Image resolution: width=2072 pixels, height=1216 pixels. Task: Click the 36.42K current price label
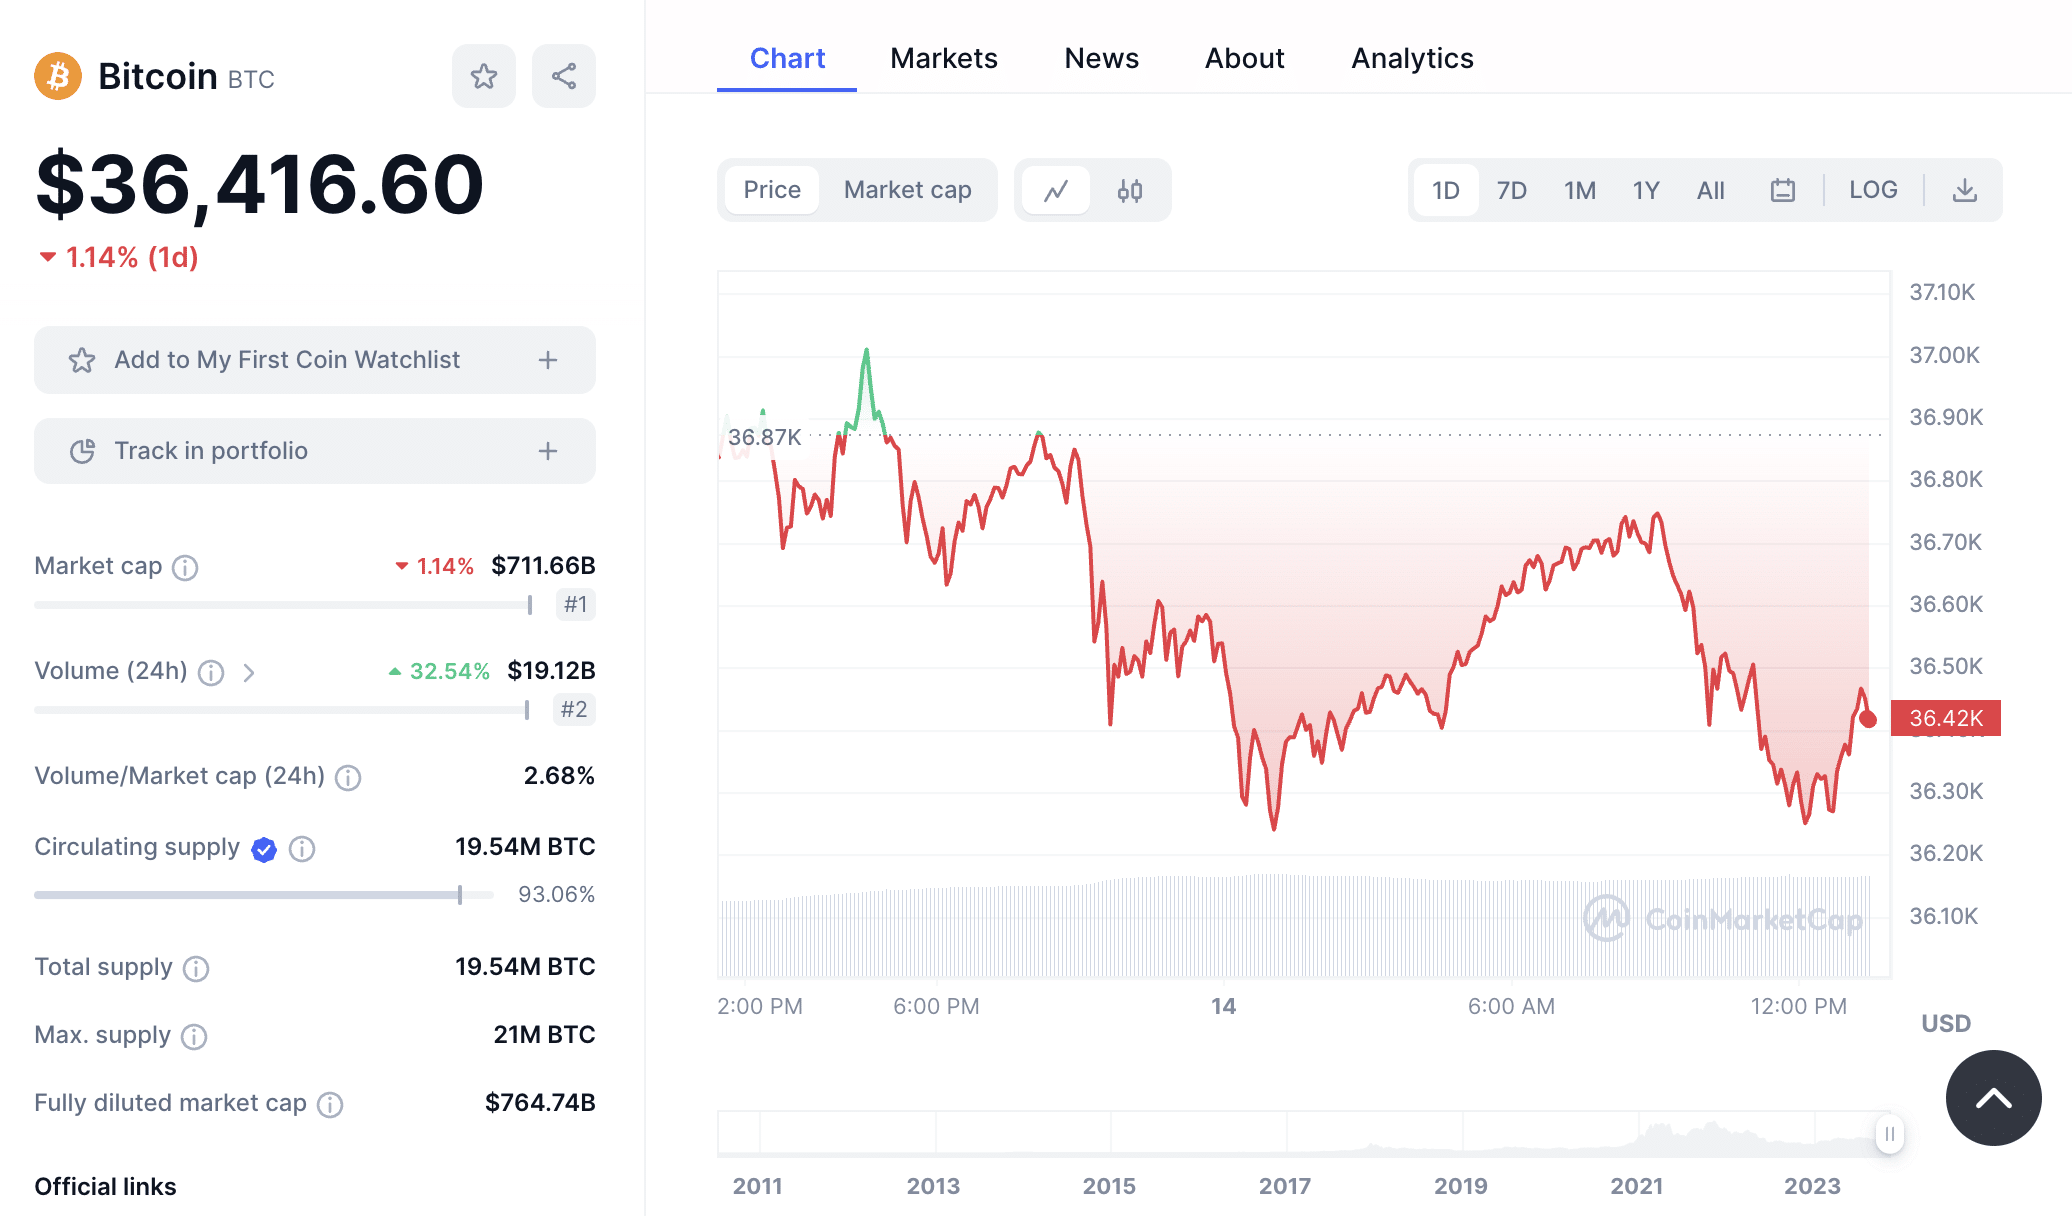(x=1946, y=718)
